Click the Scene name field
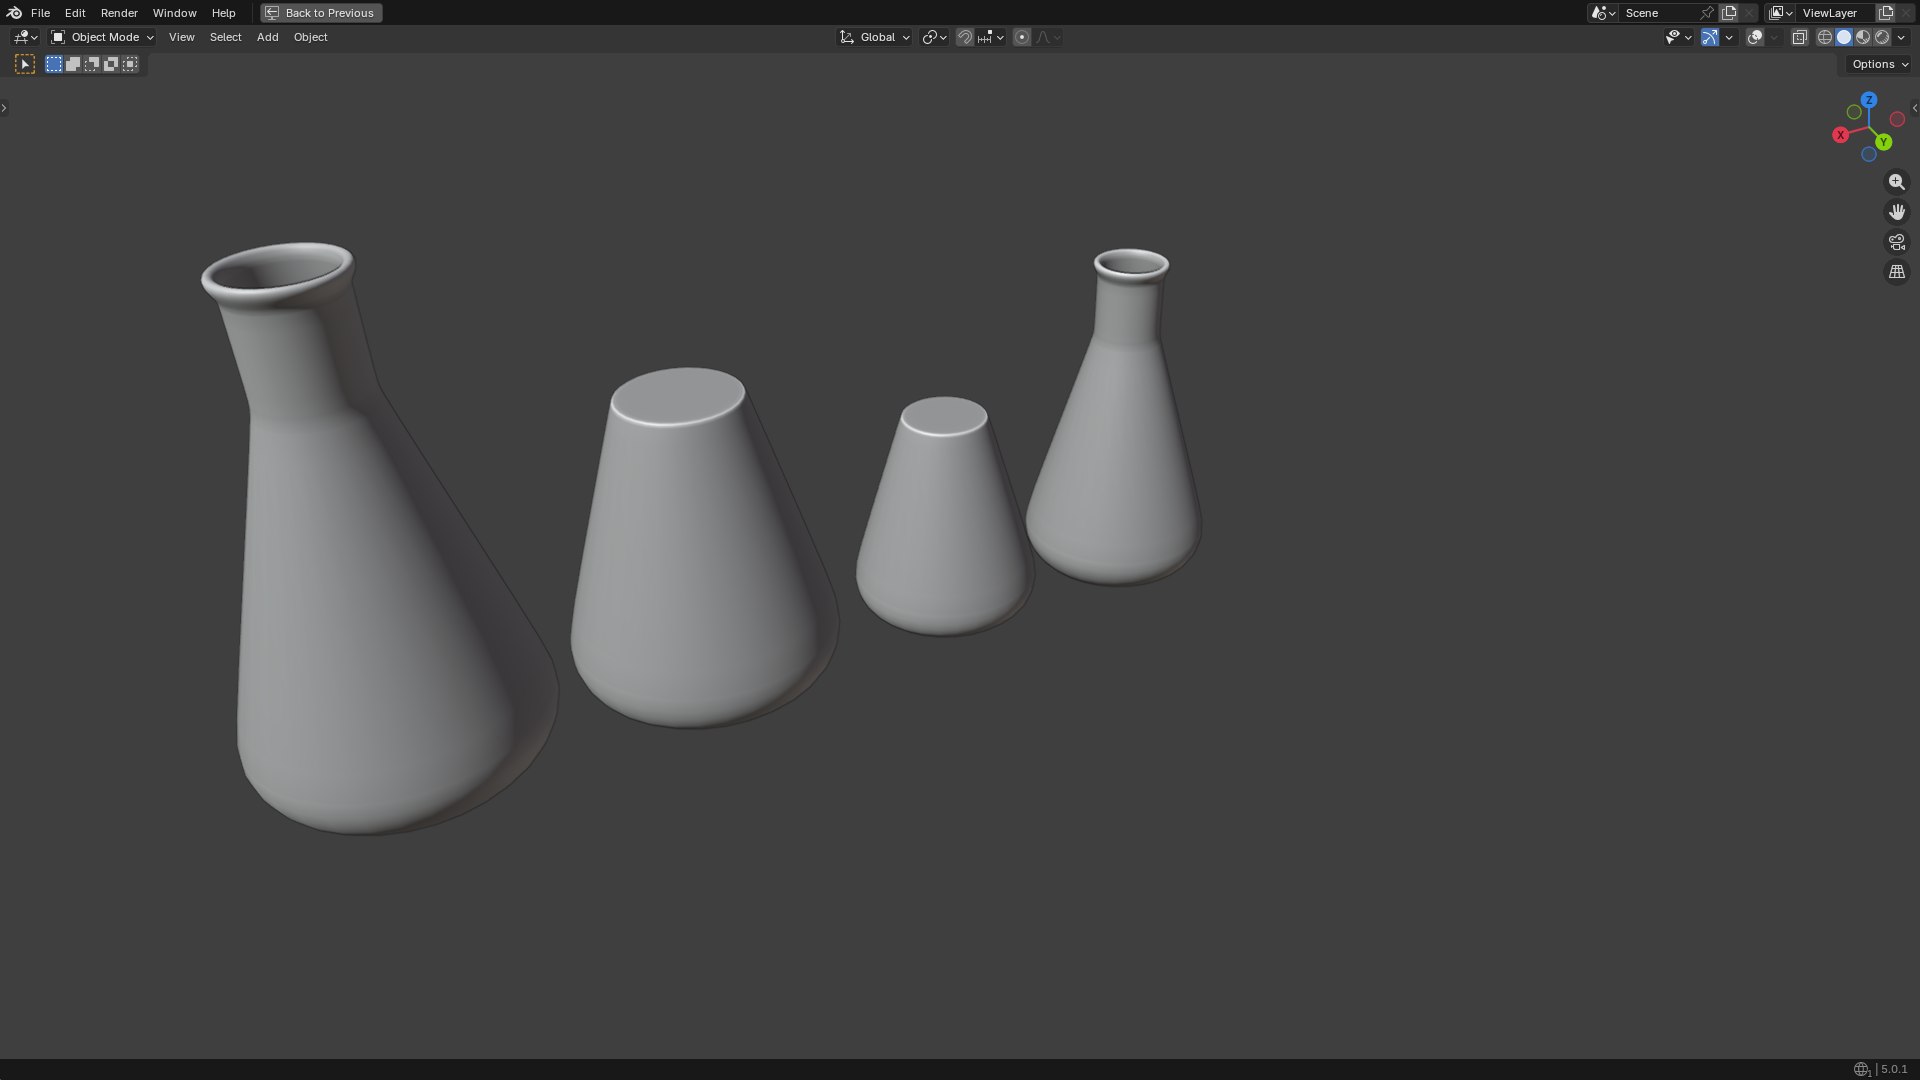 [1659, 13]
